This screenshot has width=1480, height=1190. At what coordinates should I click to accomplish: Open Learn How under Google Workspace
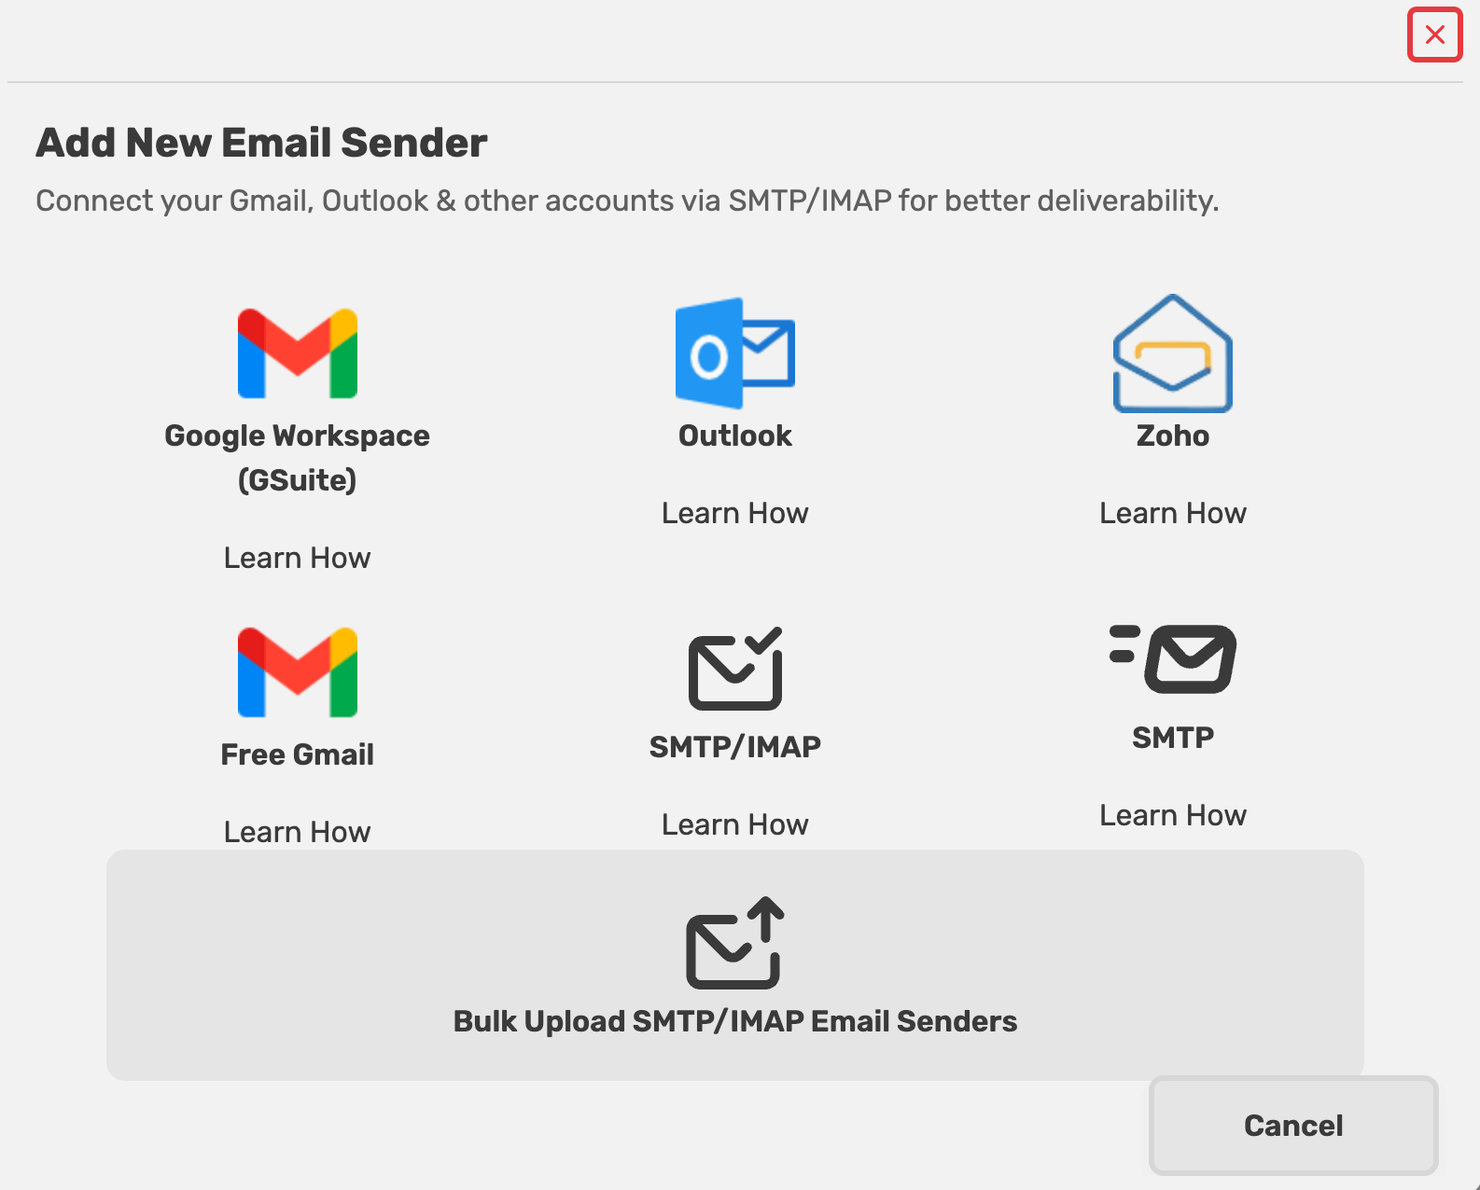297,558
